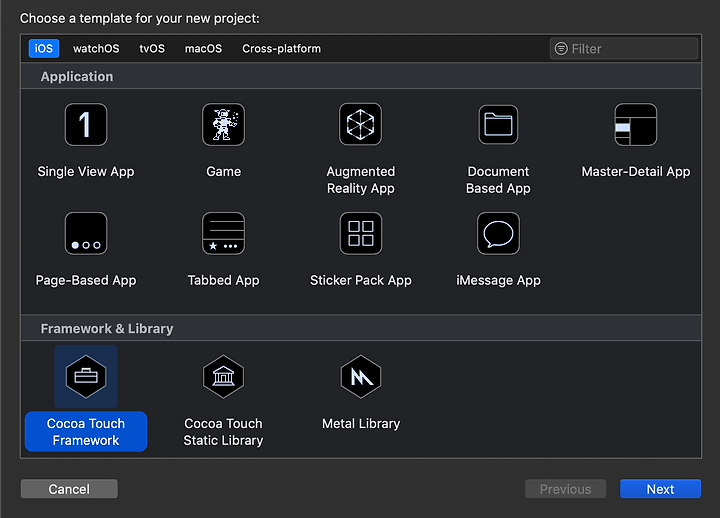The image size is (720, 518).
Task: Select the Document Based App folder icon
Action: (x=498, y=124)
